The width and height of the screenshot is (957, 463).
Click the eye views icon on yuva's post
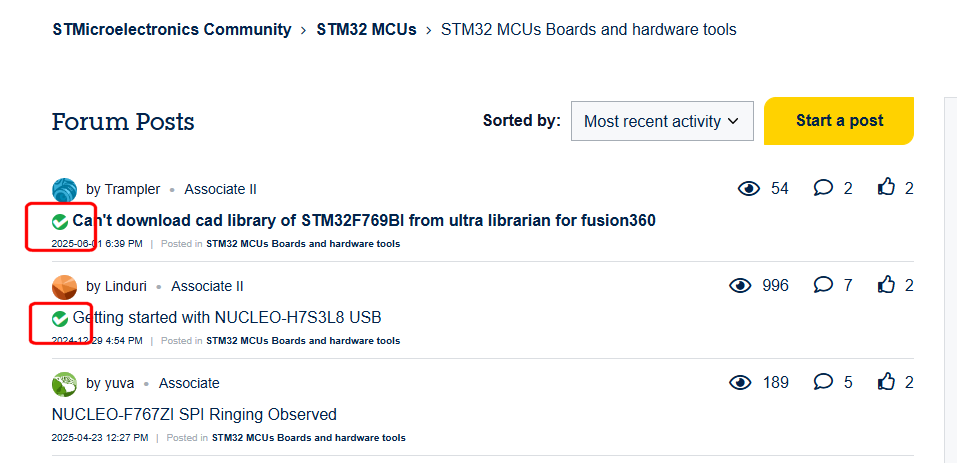740,383
